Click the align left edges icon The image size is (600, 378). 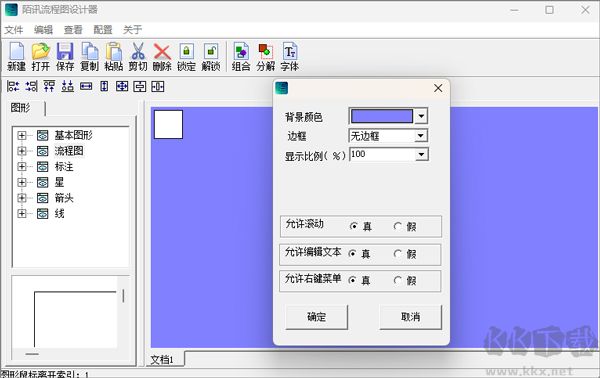13,86
